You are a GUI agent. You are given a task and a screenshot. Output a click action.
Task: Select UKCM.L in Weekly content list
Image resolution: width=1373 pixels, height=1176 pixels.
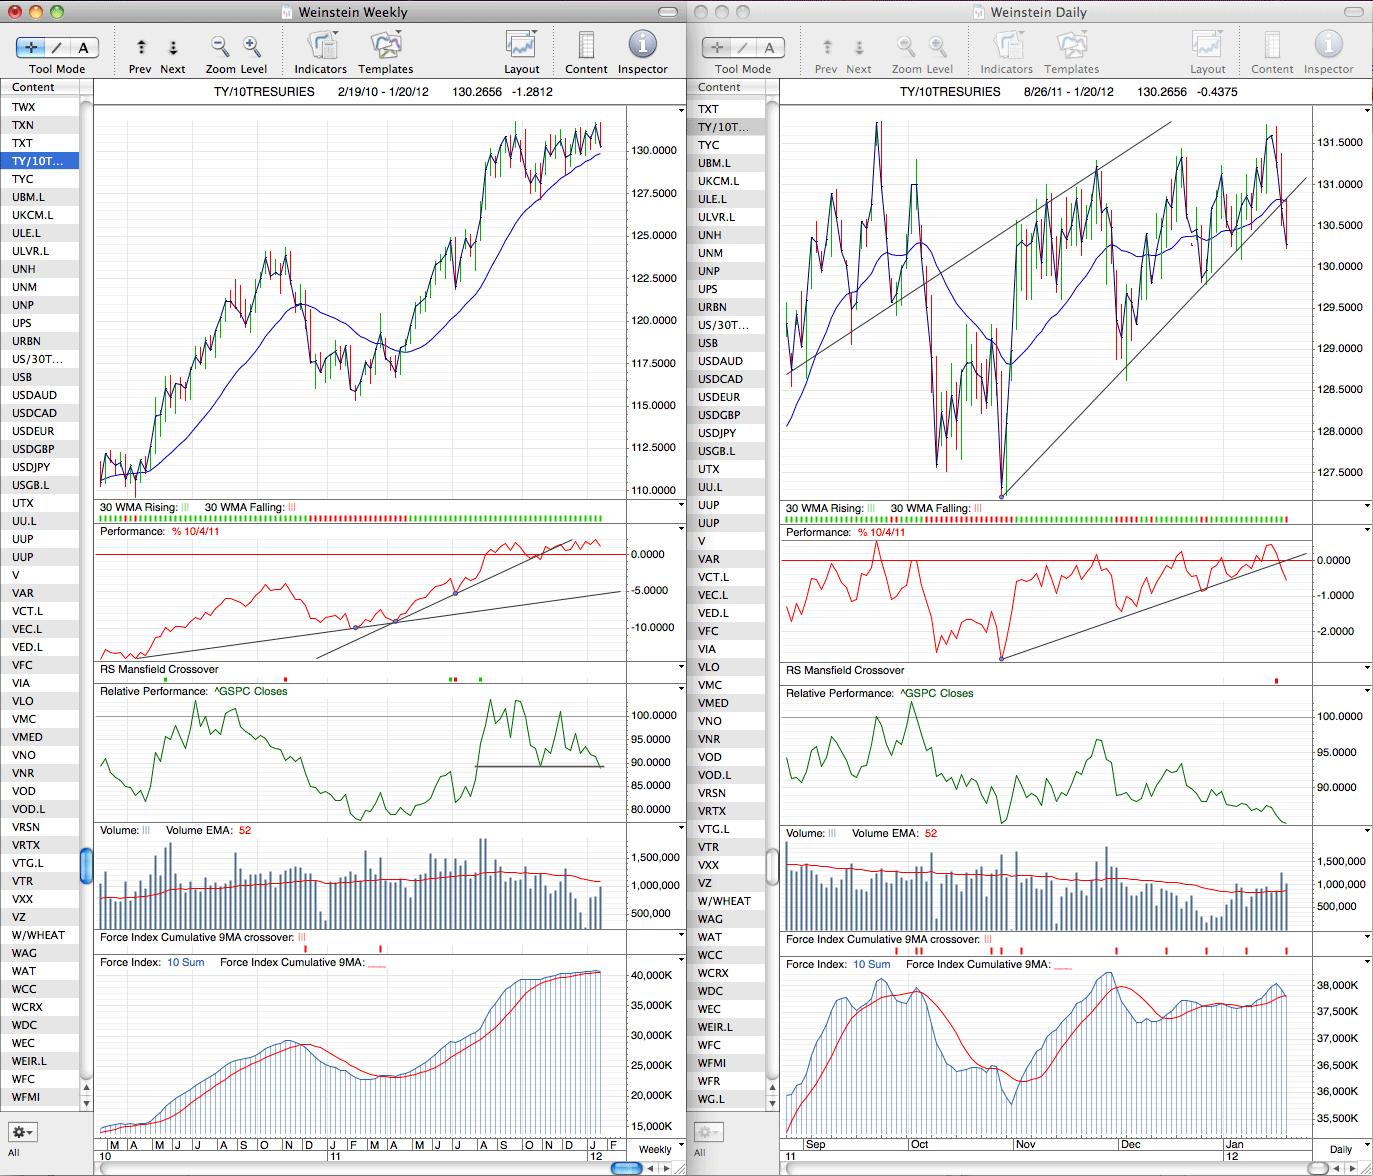[40, 215]
